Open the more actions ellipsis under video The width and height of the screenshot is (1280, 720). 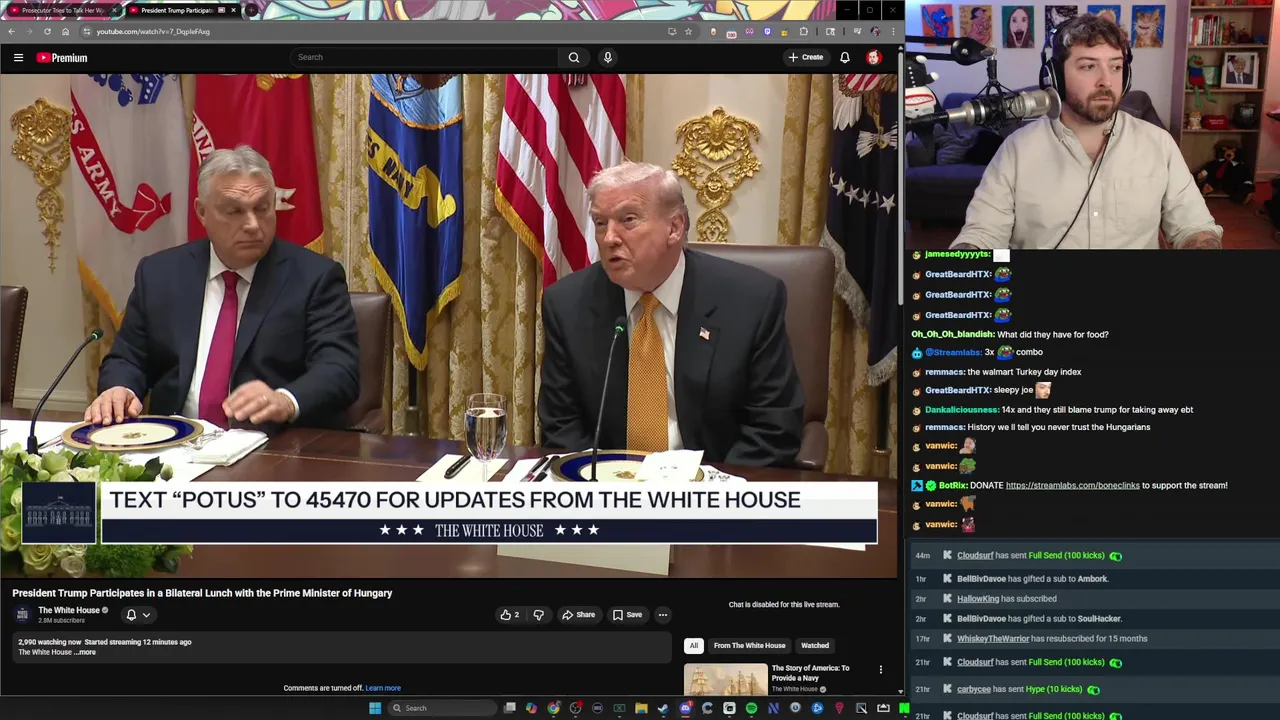[x=662, y=615]
